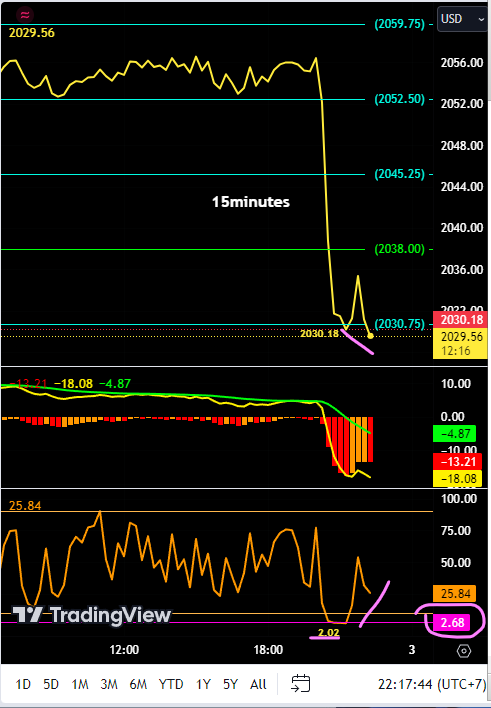Open chart settings hexagon gear icon

[464, 651]
